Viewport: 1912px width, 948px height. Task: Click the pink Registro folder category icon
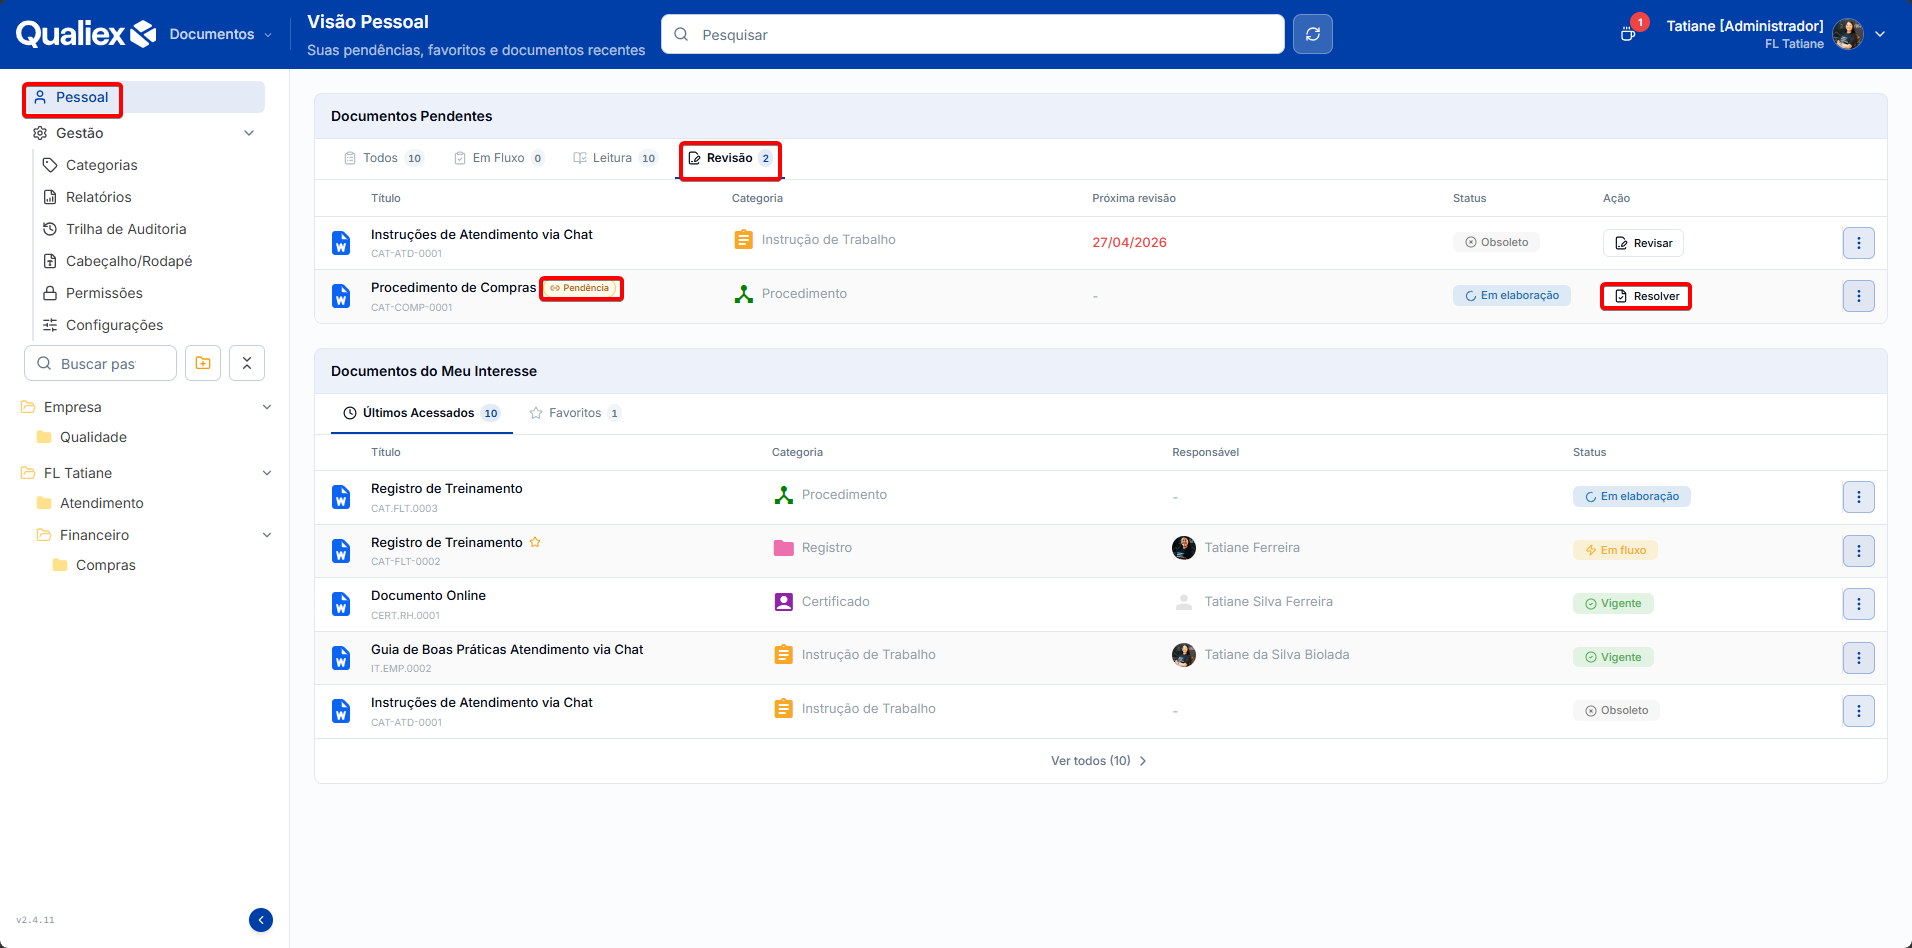[784, 548]
